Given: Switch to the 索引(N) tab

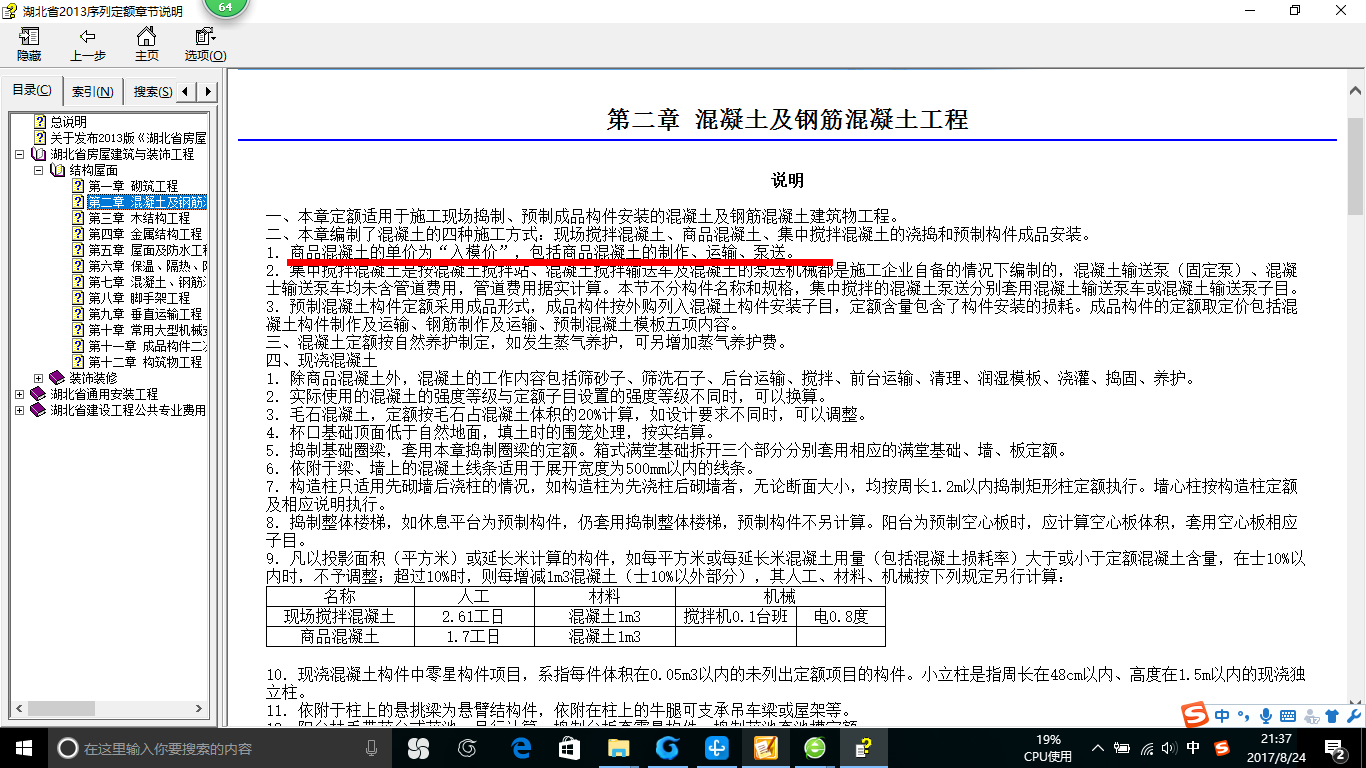Looking at the screenshot, I should click(x=92, y=92).
